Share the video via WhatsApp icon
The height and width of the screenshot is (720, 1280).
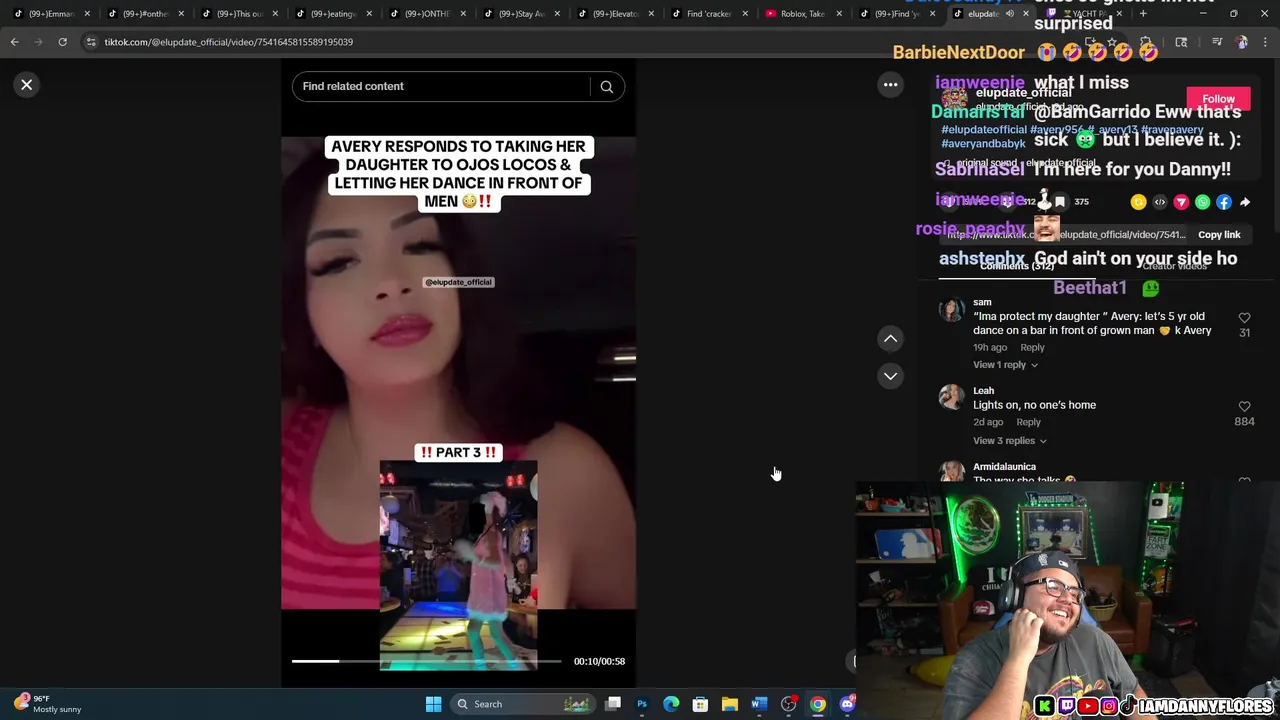(1202, 202)
